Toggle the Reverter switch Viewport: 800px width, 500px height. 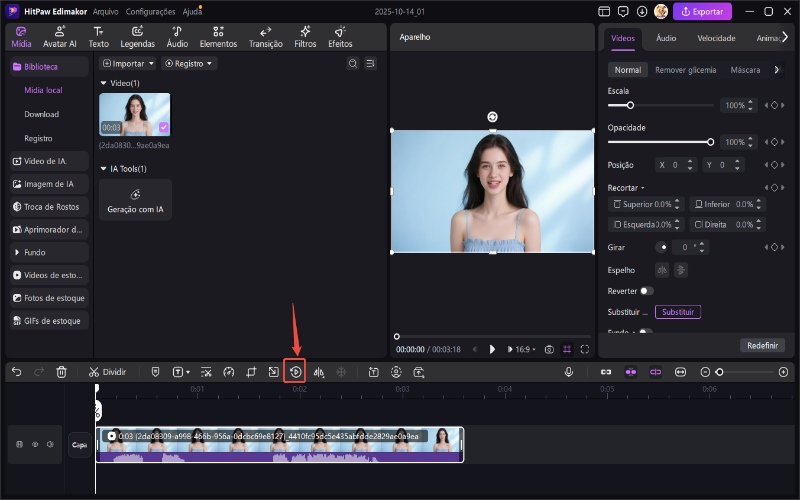coord(646,291)
